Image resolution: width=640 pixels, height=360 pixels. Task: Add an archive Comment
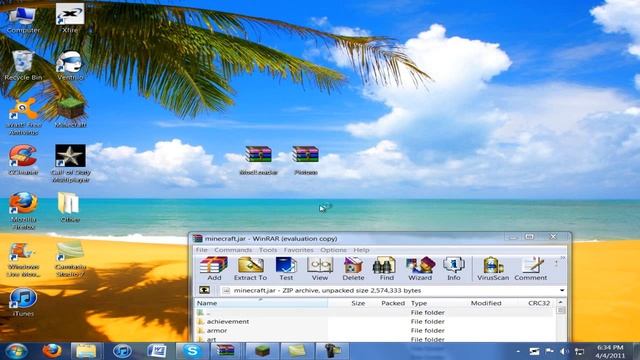pyautogui.click(x=531, y=269)
